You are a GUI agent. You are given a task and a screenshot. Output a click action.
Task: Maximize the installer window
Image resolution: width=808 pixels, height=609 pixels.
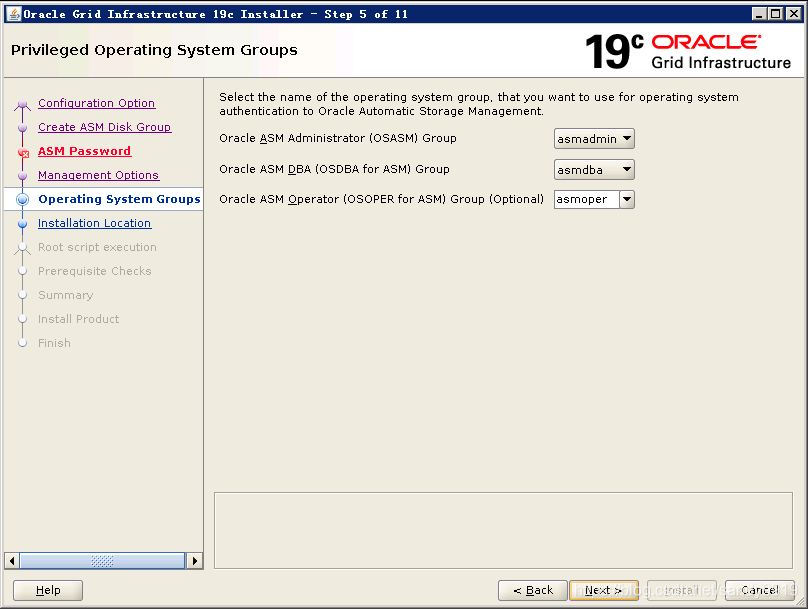[776, 14]
